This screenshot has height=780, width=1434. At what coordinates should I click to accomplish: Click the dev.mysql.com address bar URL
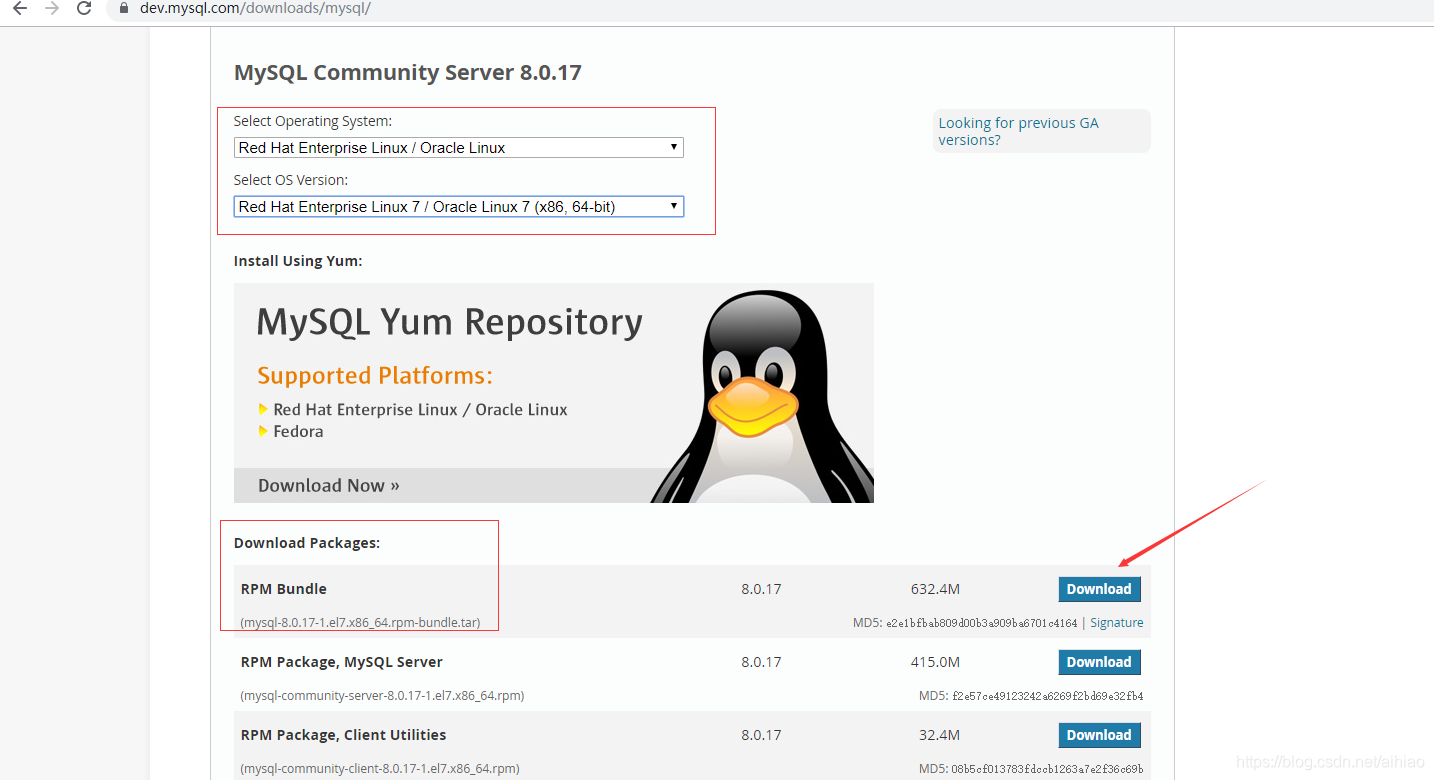pos(255,8)
